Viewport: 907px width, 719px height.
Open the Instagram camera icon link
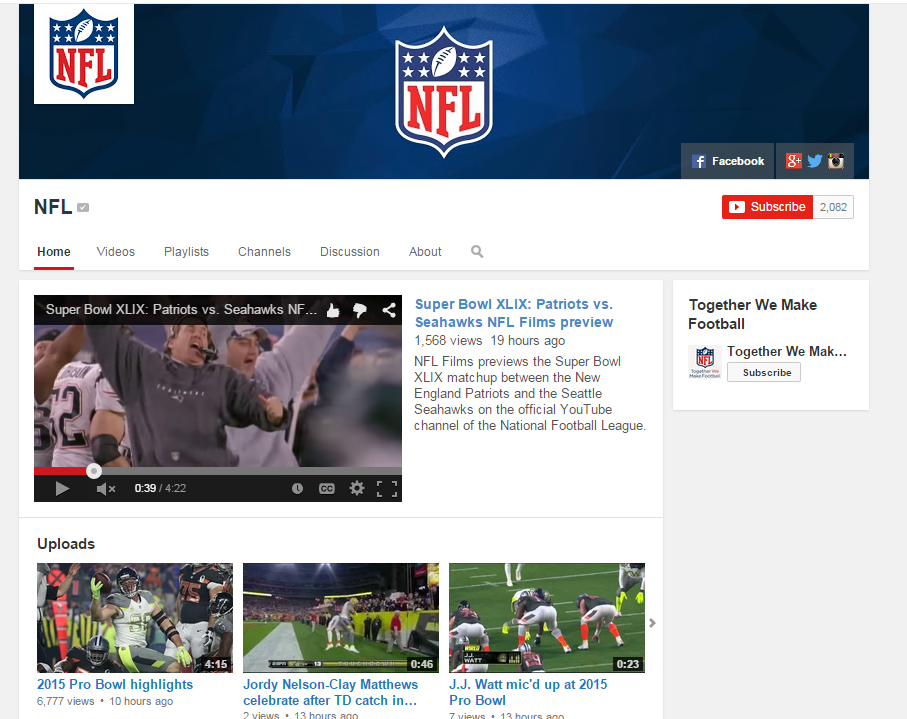836,161
